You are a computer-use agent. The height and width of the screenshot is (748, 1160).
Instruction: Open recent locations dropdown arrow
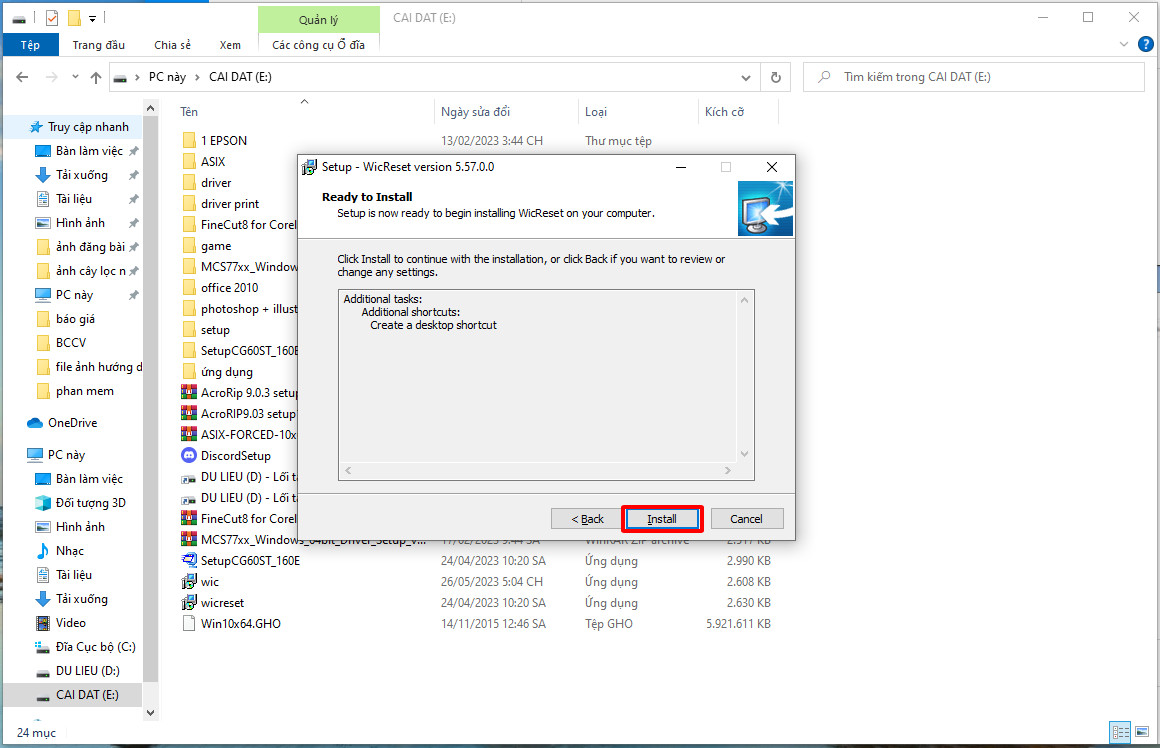coord(75,77)
